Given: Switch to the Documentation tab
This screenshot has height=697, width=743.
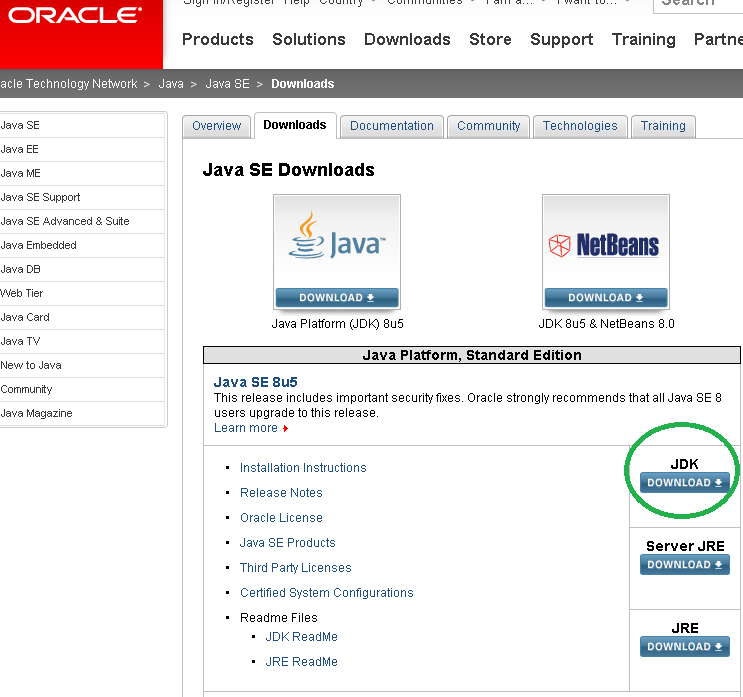Looking at the screenshot, I should coord(392,126).
